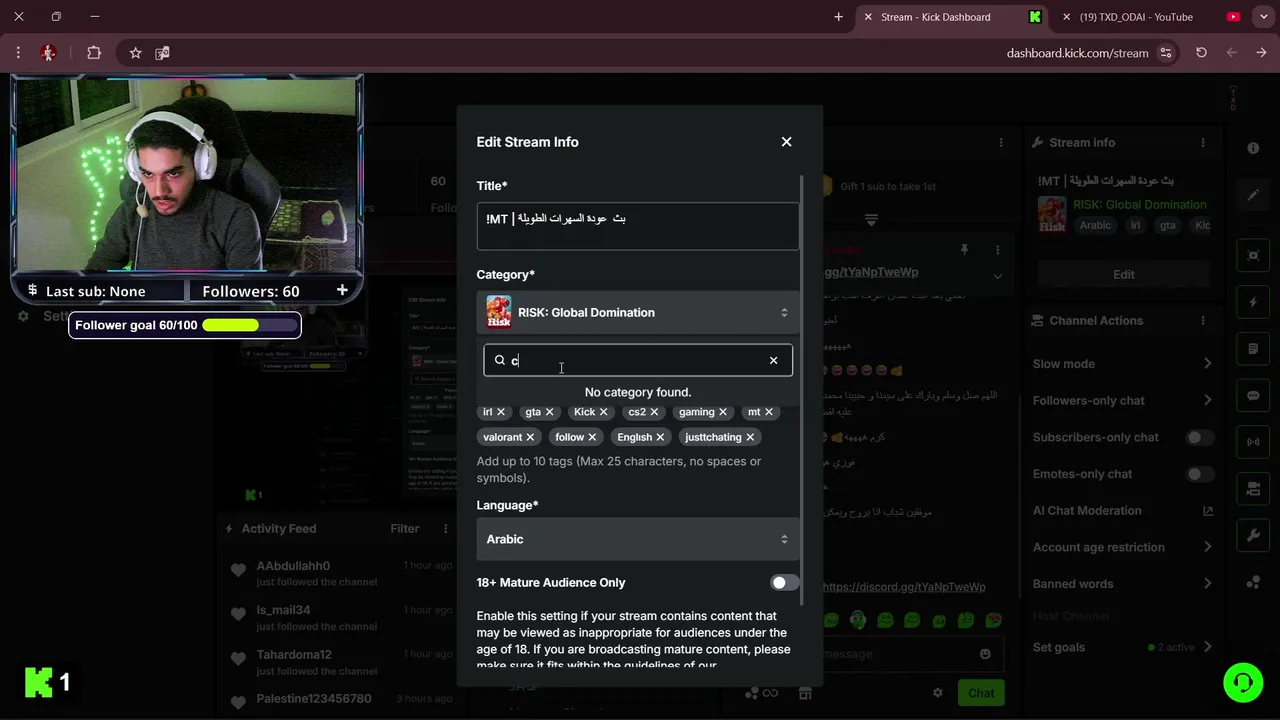
Task: Remove the 'follow' tag
Action: click(592, 437)
